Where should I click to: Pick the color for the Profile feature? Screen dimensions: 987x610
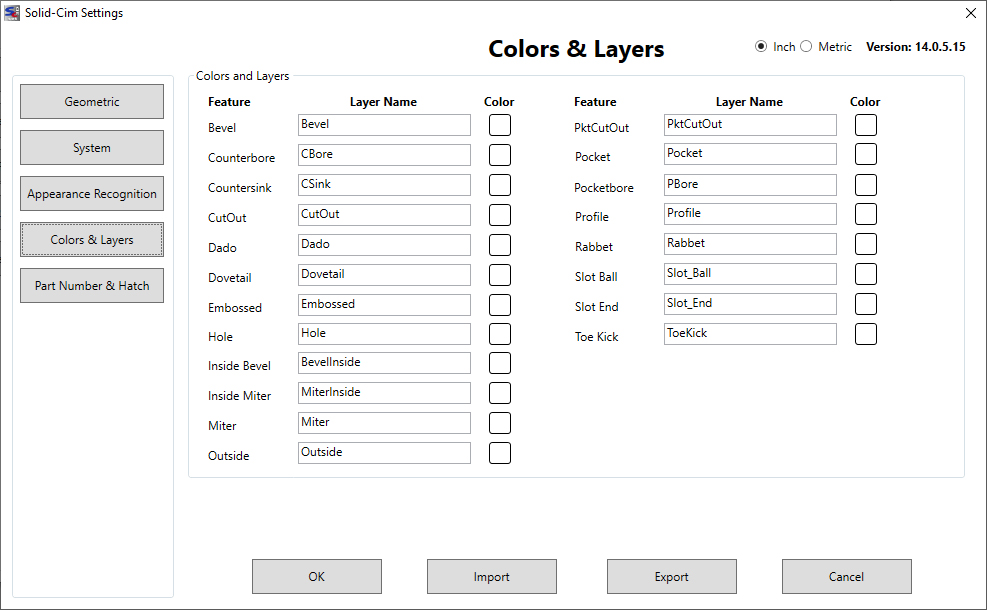tap(866, 214)
